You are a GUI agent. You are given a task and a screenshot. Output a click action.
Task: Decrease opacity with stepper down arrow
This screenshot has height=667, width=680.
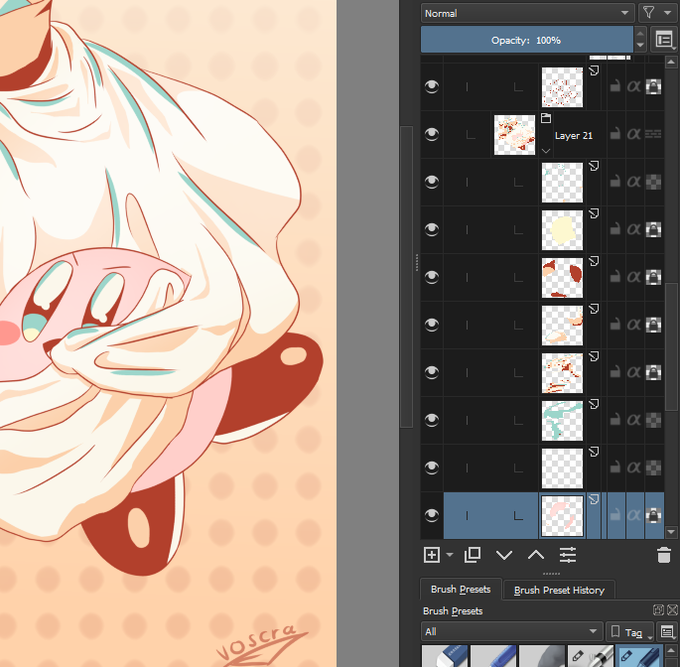[x=640, y=45]
